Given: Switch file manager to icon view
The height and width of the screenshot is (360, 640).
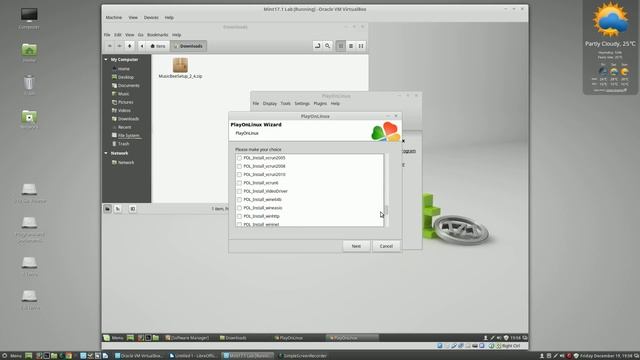Looking at the screenshot, I should [x=341, y=46].
